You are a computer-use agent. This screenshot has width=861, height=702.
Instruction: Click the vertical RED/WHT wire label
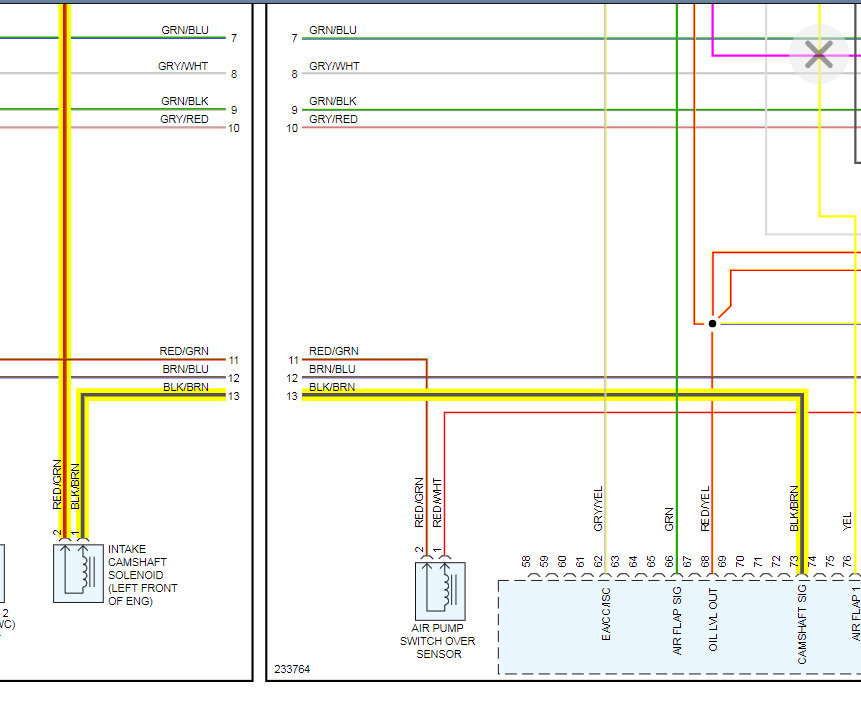pos(437,503)
